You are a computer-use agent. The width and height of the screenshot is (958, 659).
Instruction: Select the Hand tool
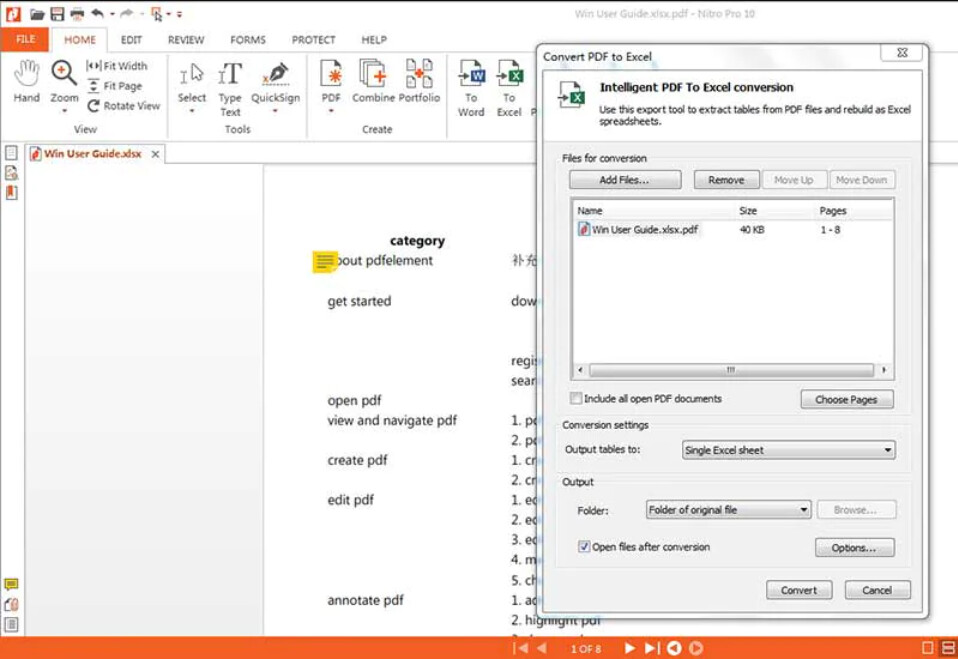click(27, 81)
